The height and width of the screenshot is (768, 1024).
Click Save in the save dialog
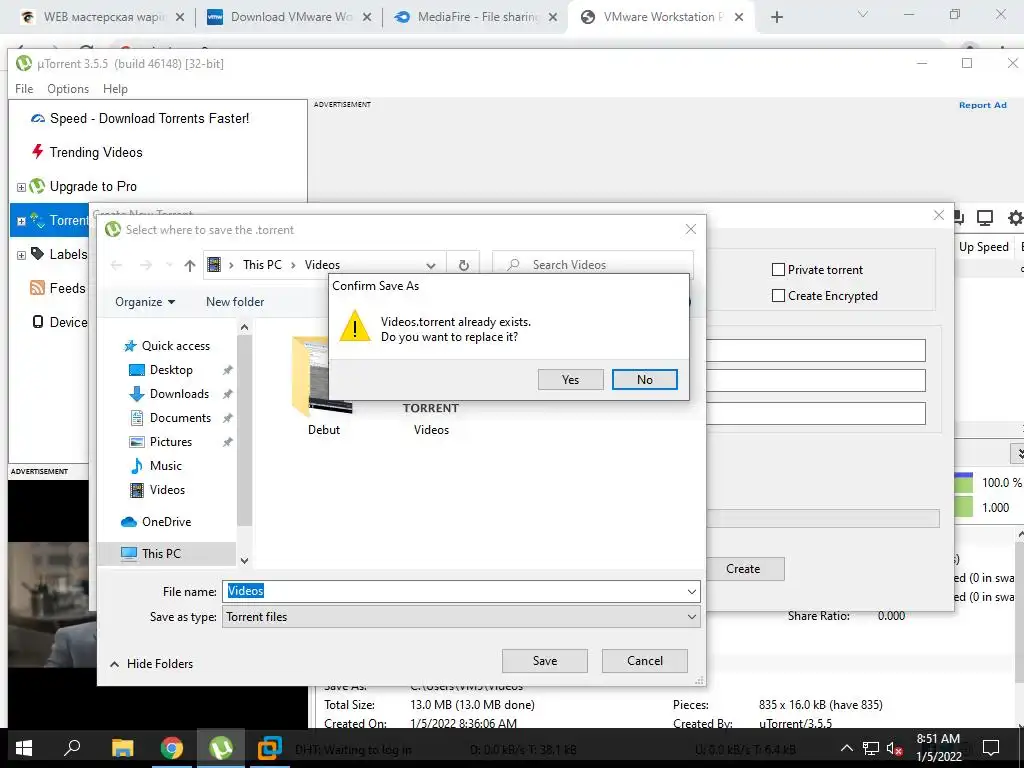tap(545, 661)
